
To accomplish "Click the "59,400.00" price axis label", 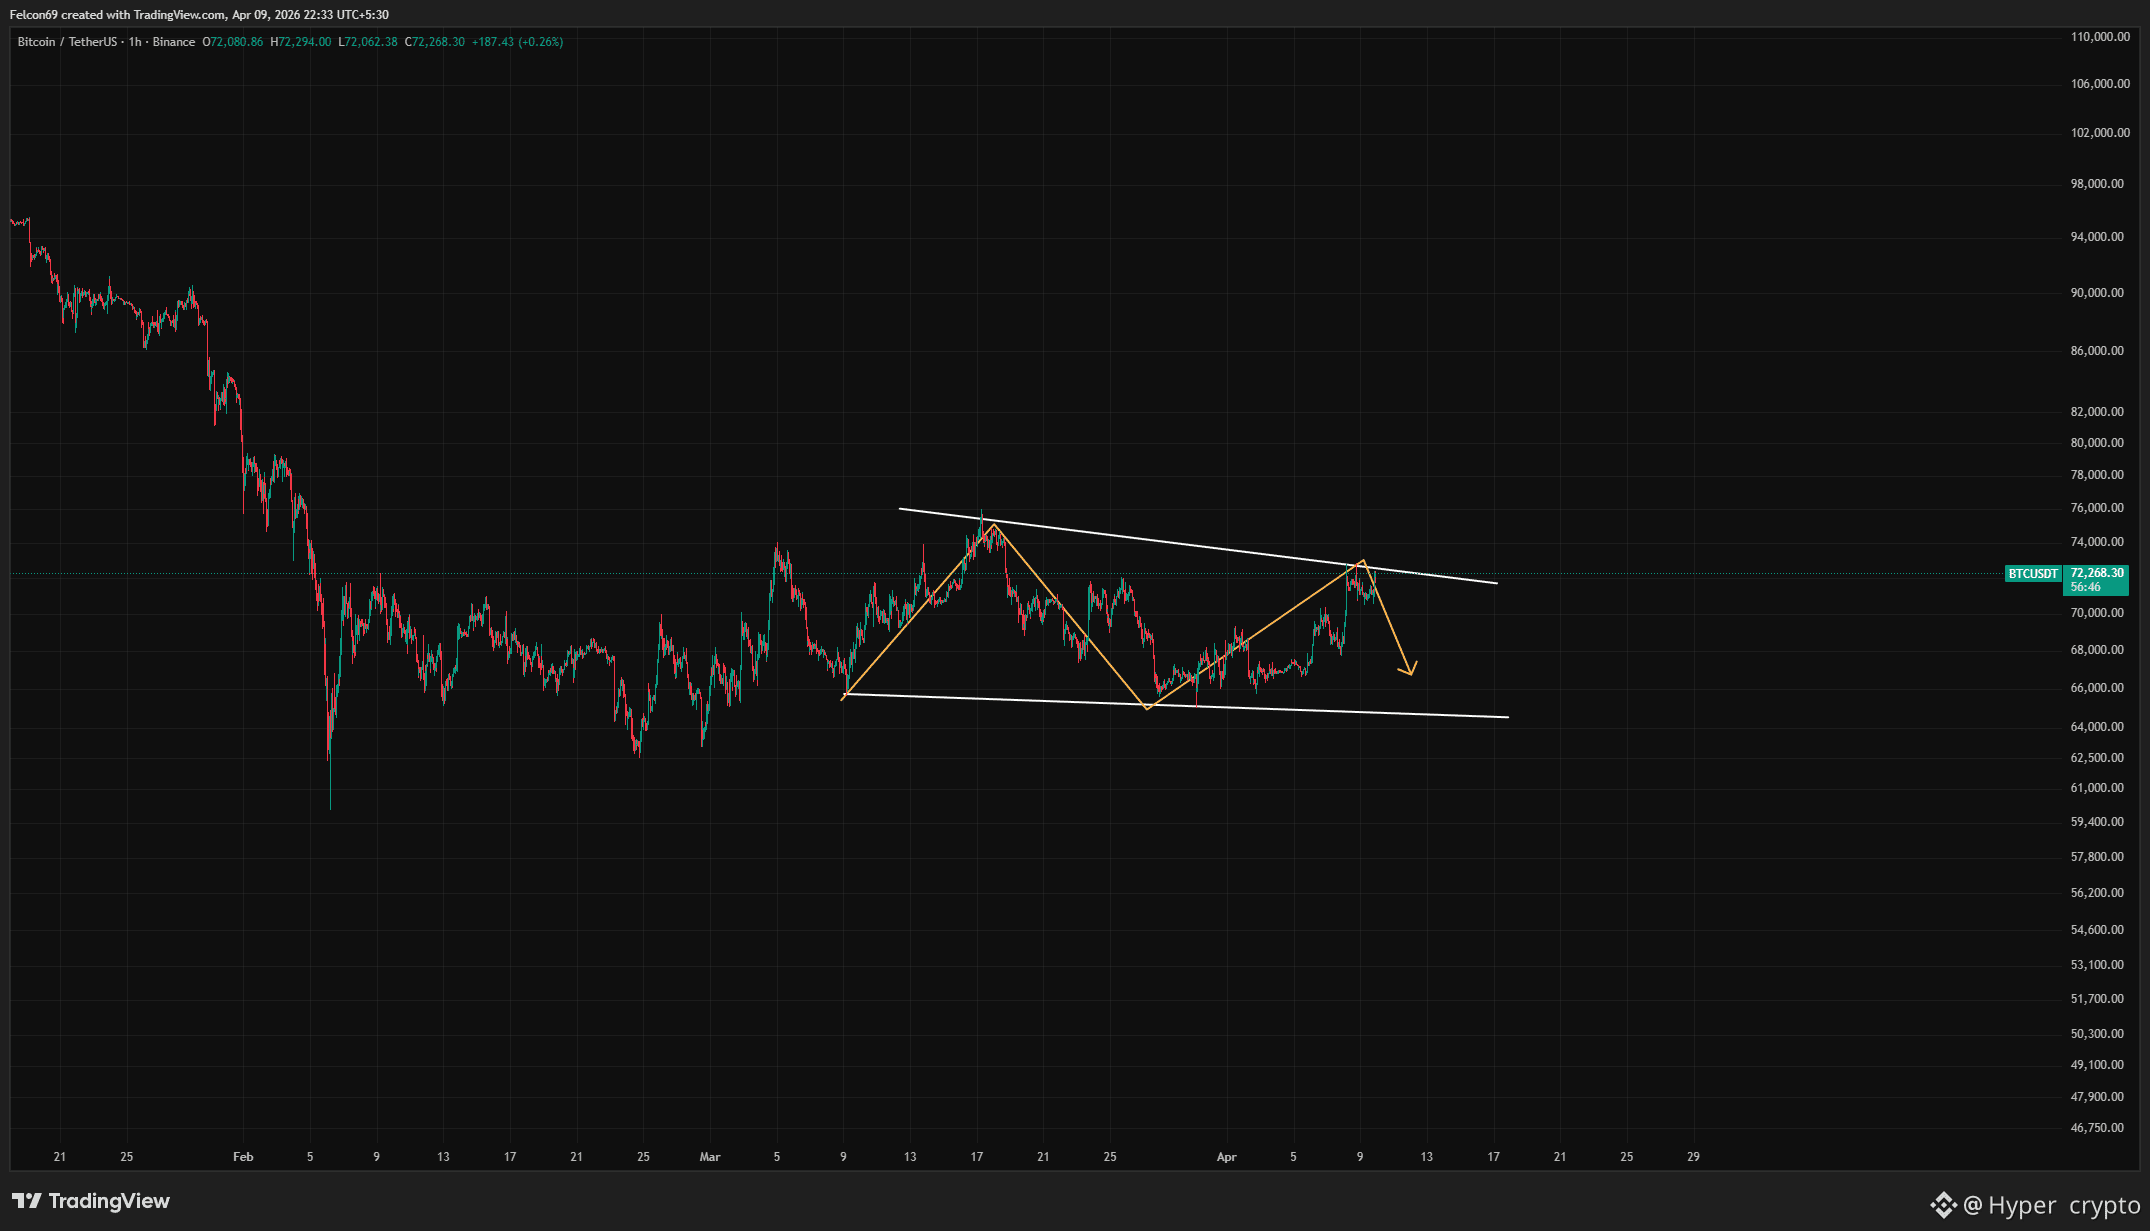I will pyautogui.click(x=2097, y=822).
